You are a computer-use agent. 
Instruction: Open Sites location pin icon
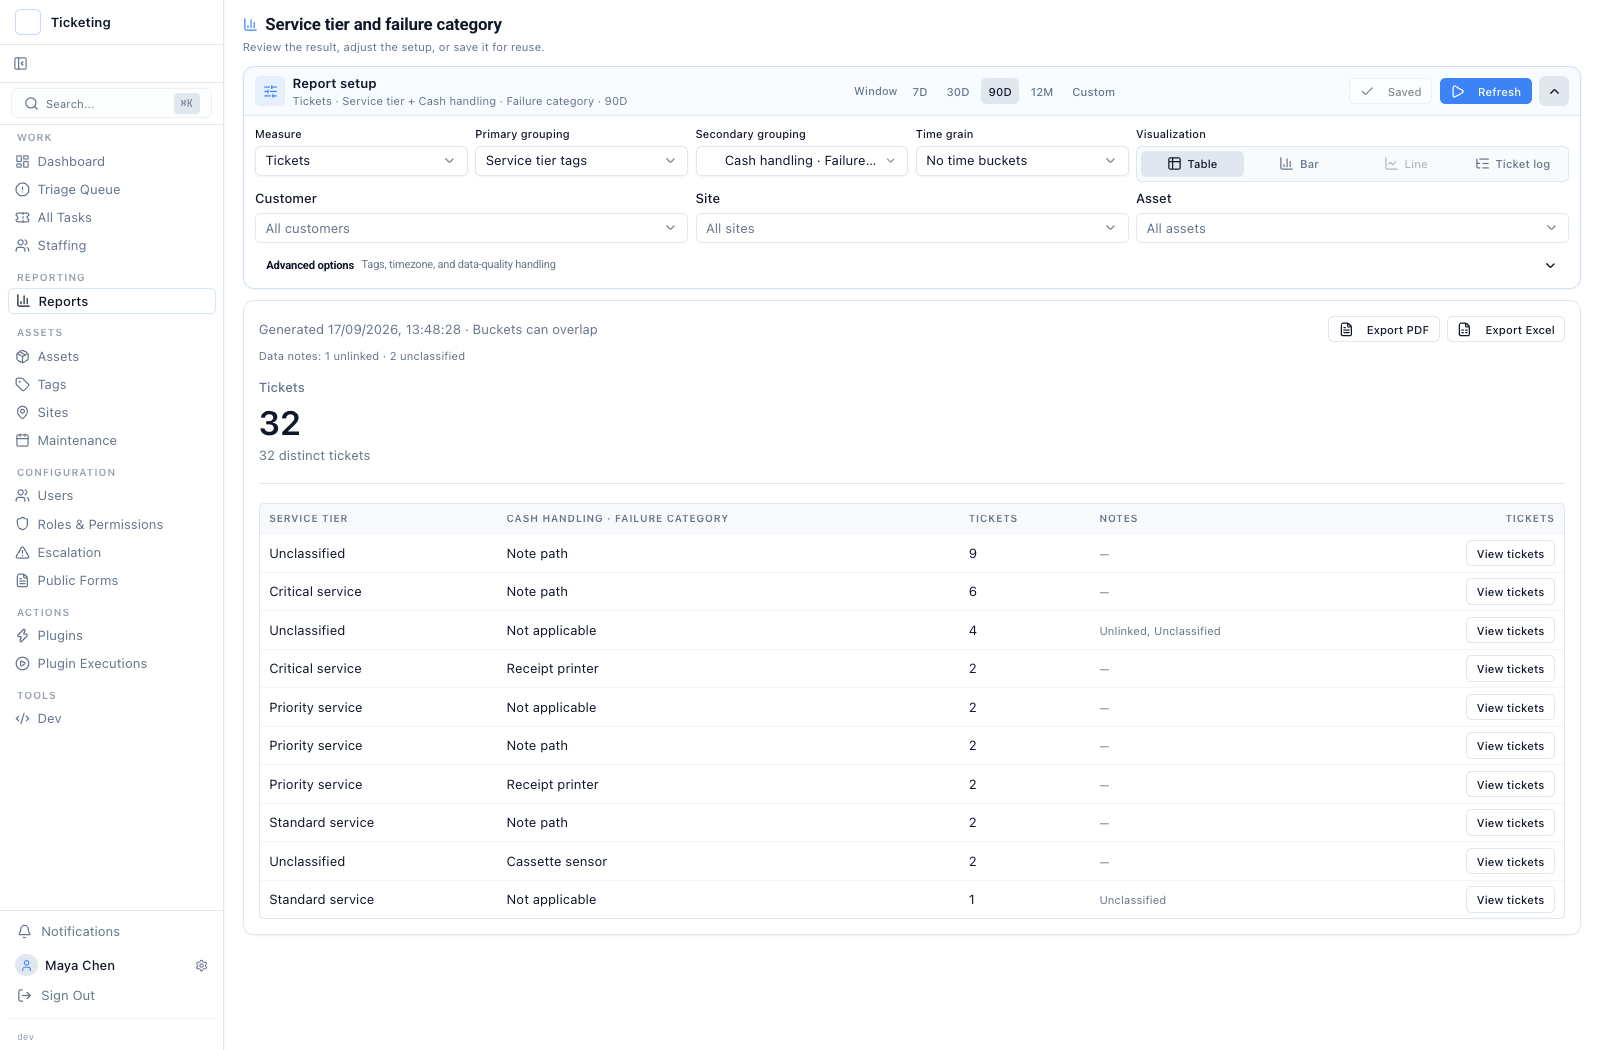coord(23,413)
